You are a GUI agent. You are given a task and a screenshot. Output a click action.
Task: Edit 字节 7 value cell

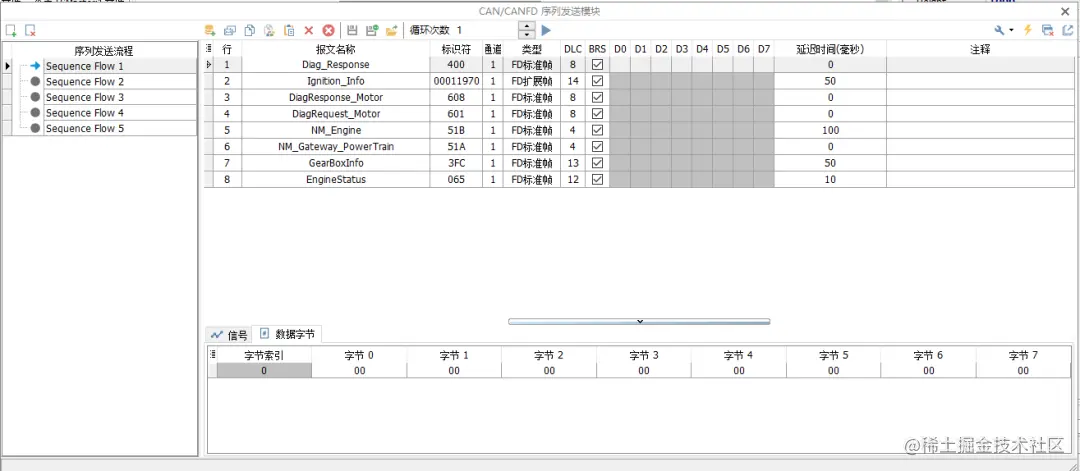1024,370
